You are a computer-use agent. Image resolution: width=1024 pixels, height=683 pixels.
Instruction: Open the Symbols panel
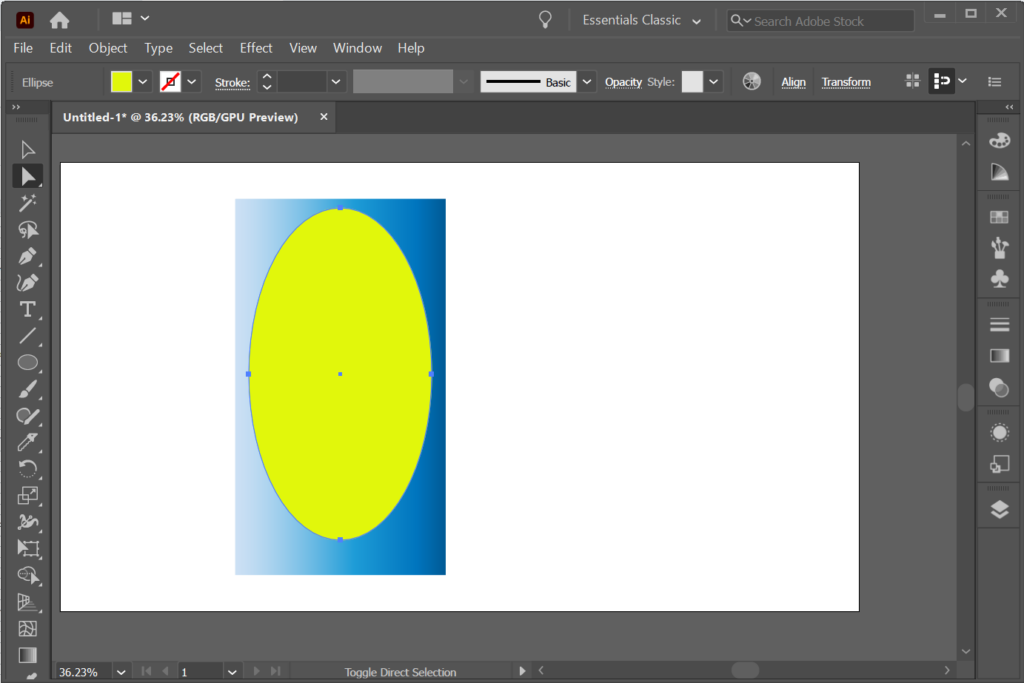click(999, 279)
